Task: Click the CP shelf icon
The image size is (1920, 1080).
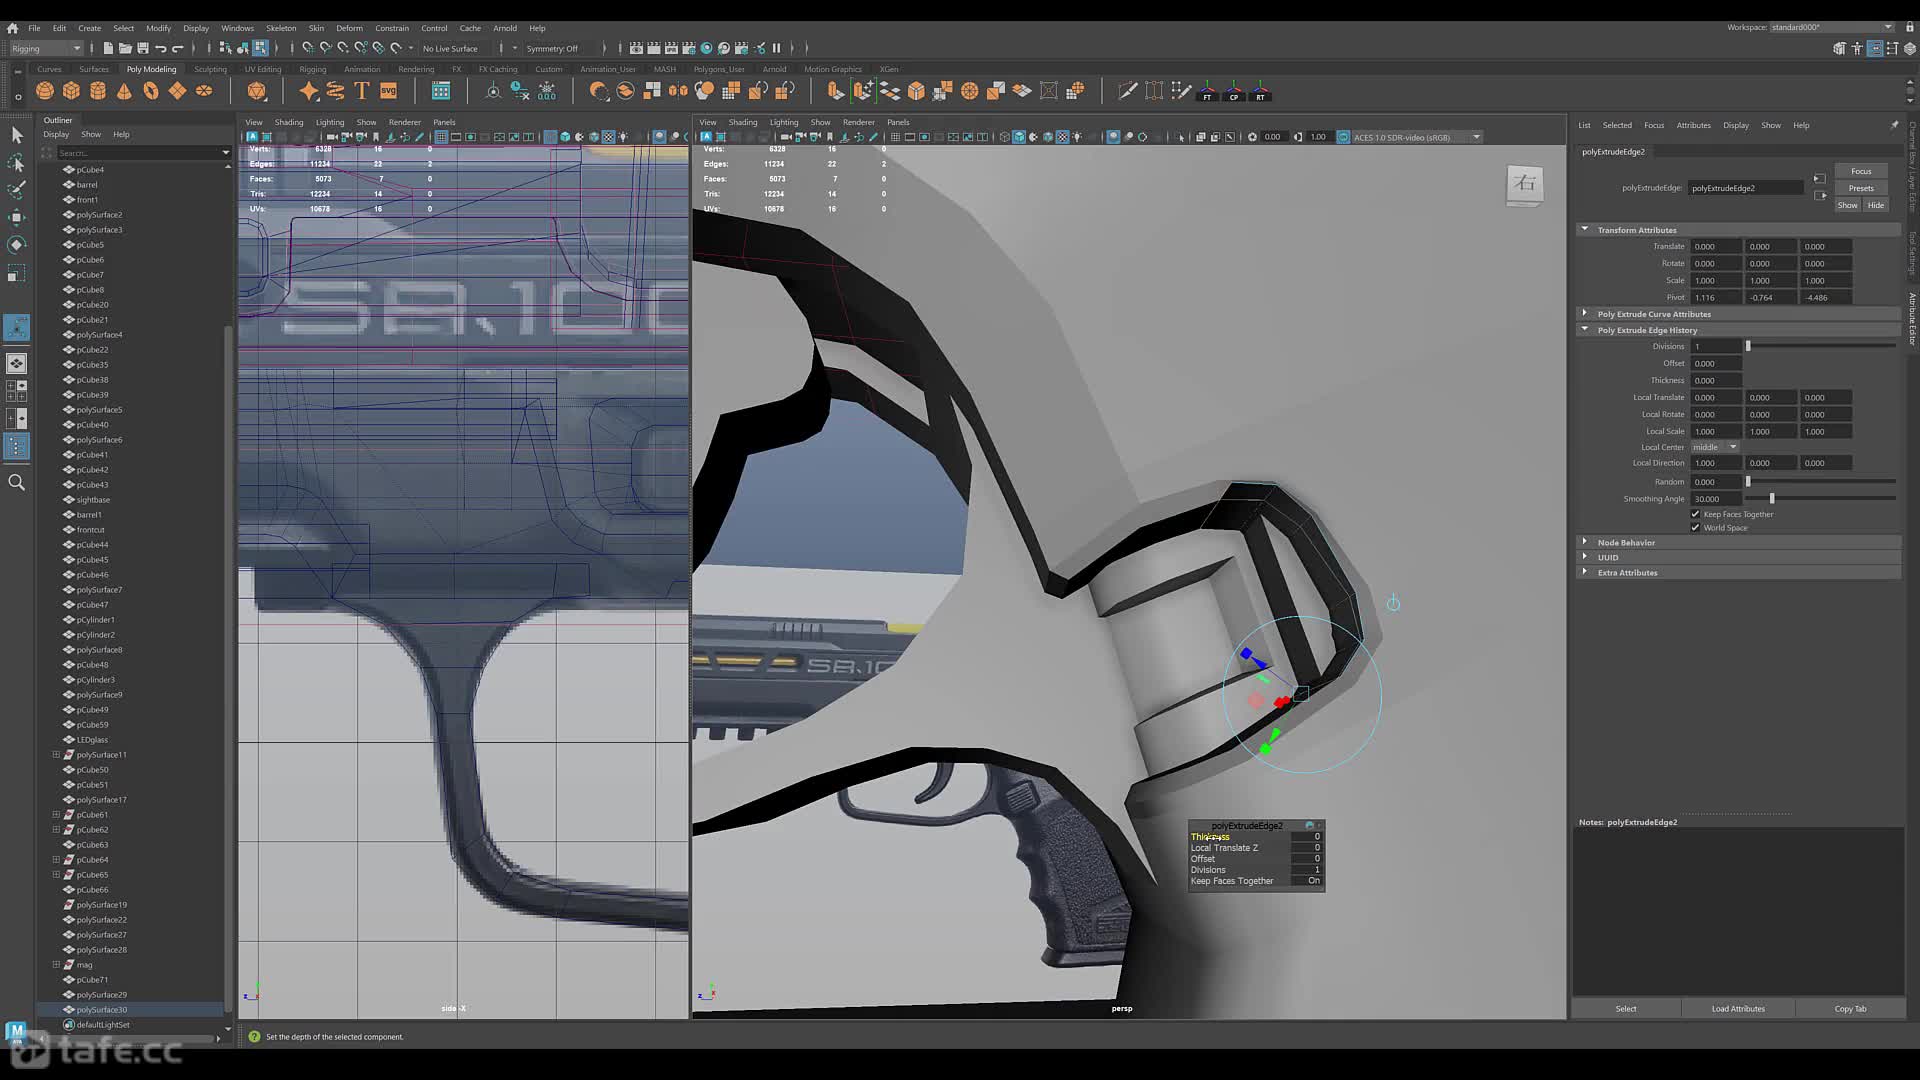Action: coord(1234,91)
